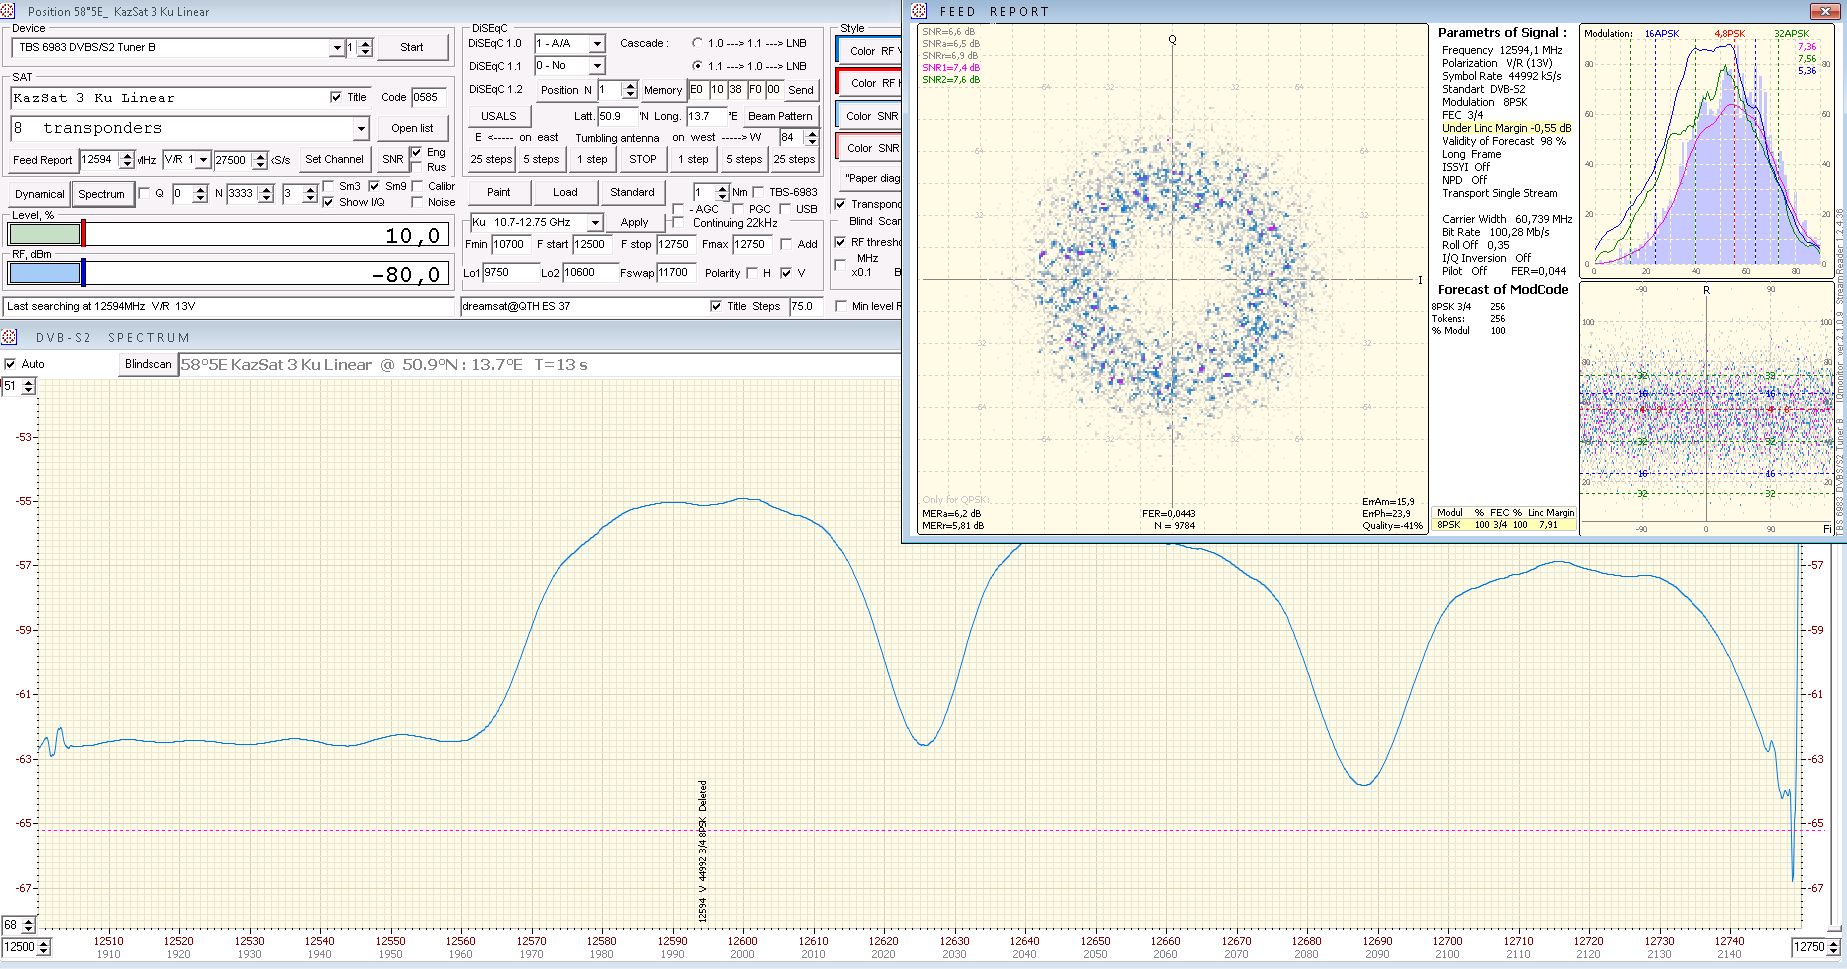
Task: Toggle the Show I/Q checkbox
Action: pyautogui.click(x=329, y=202)
